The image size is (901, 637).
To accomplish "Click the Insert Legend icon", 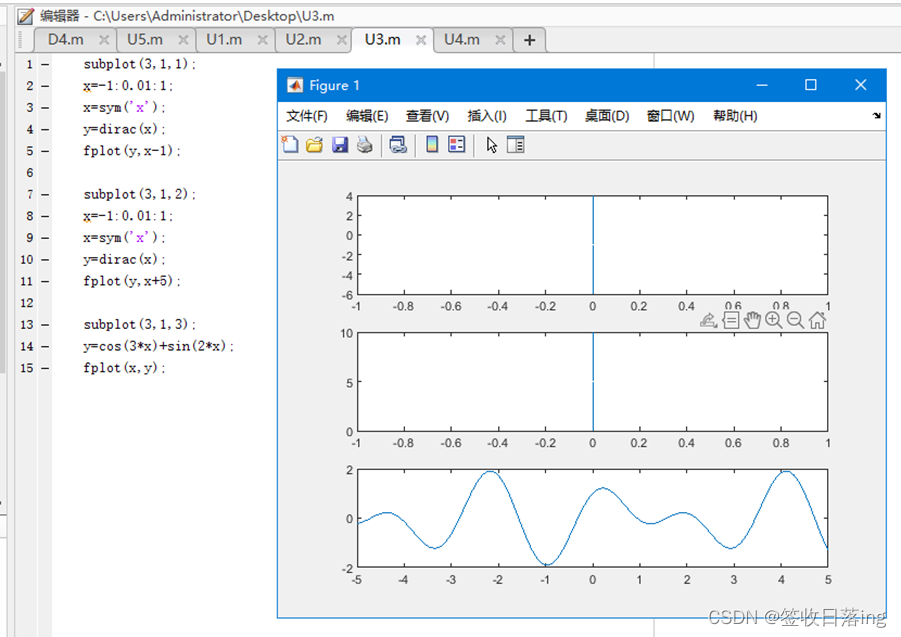I will tap(457, 145).
